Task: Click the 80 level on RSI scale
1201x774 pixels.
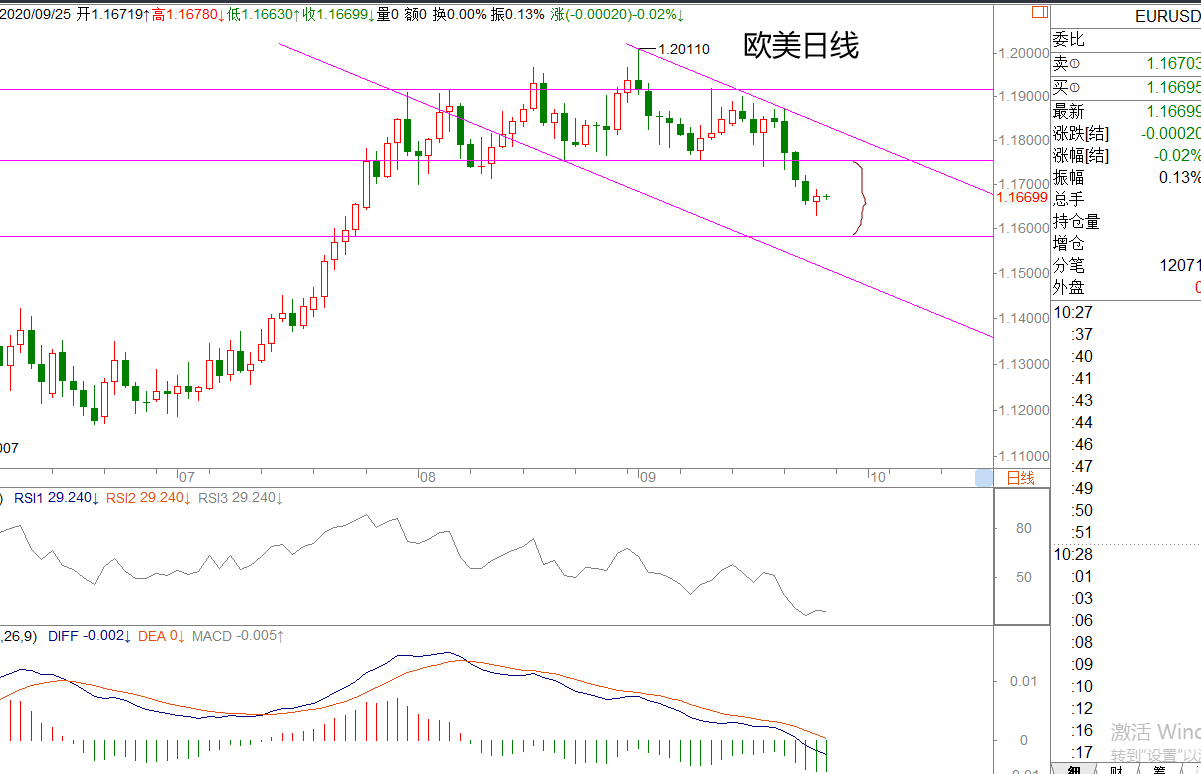Action: click(1023, 528)
